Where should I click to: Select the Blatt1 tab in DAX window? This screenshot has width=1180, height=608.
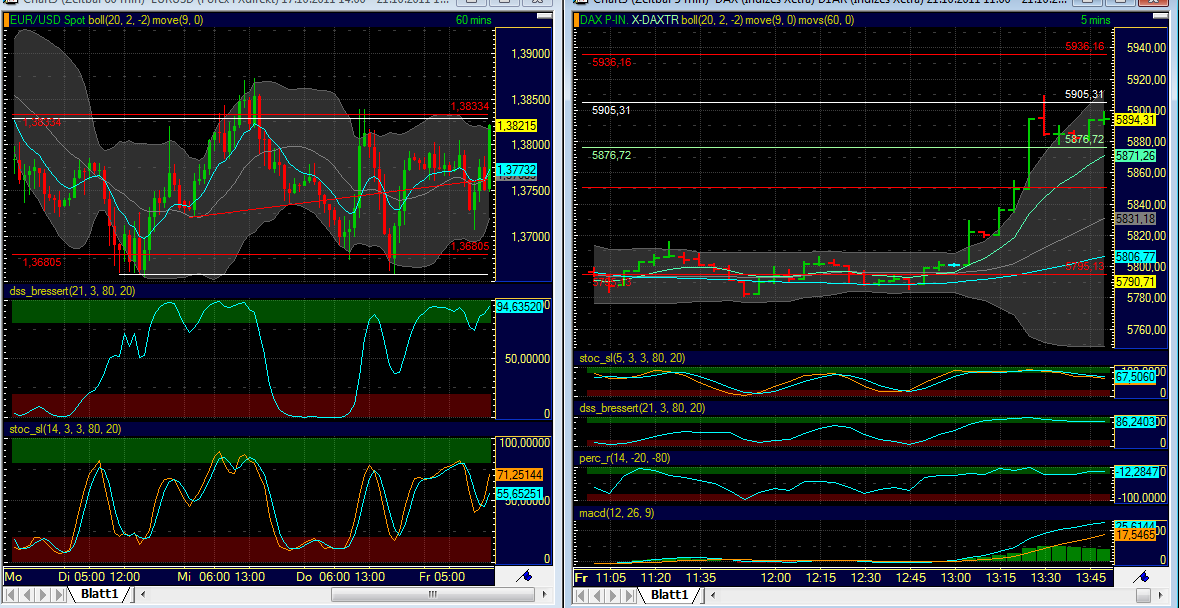pos(669,595)
